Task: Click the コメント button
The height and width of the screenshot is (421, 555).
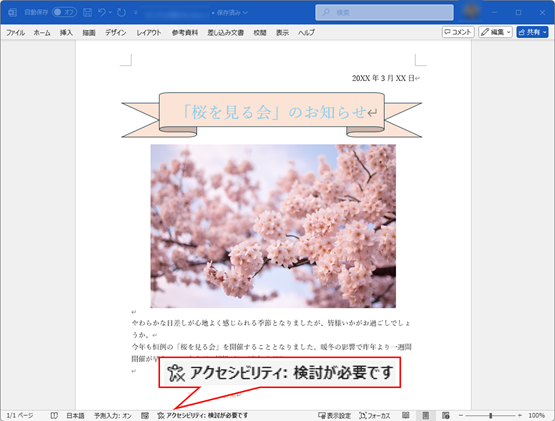Action: click(458, 32)
